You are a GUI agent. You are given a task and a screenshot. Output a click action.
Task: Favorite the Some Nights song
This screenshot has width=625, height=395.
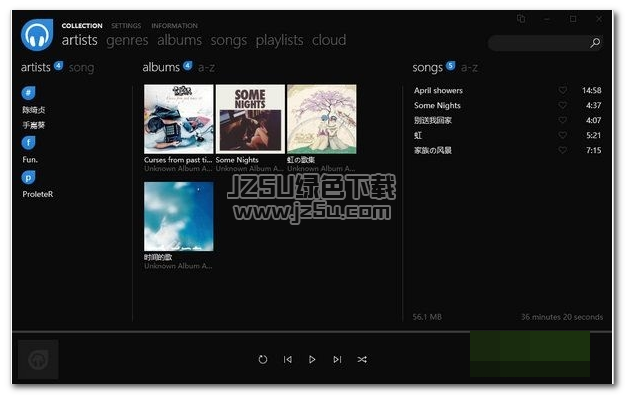pos(562,105)
